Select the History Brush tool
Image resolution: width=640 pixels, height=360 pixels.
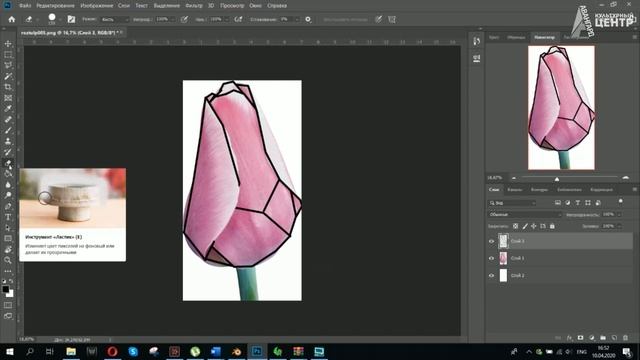click(8, 152)
